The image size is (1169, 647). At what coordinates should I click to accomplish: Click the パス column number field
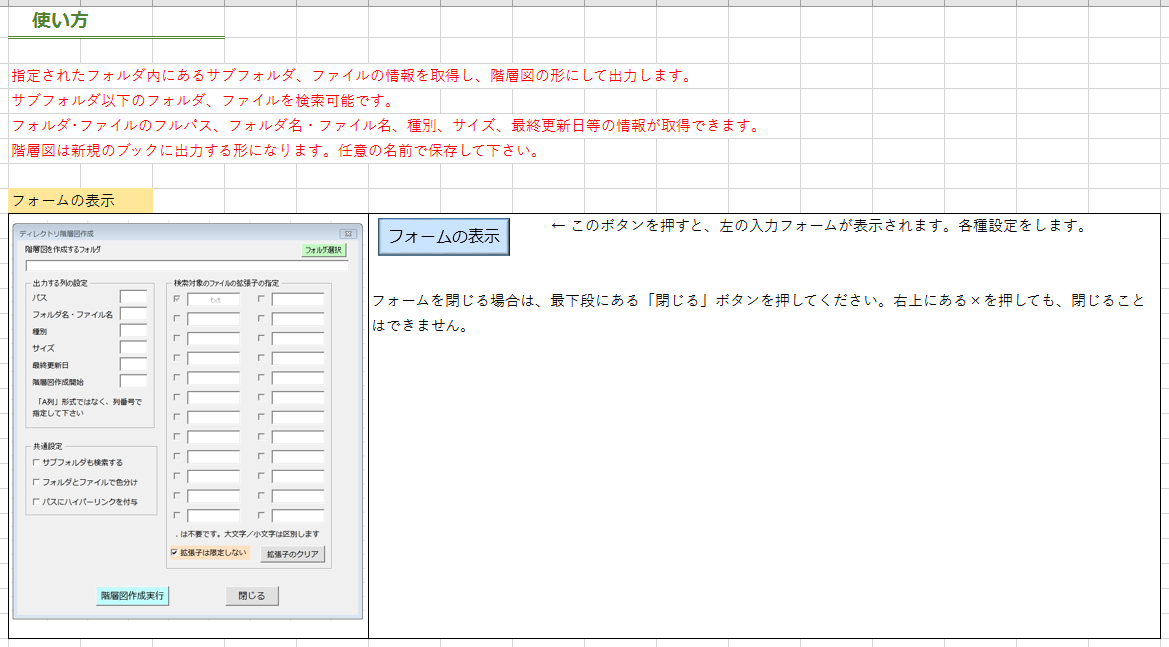pos(135,295)
